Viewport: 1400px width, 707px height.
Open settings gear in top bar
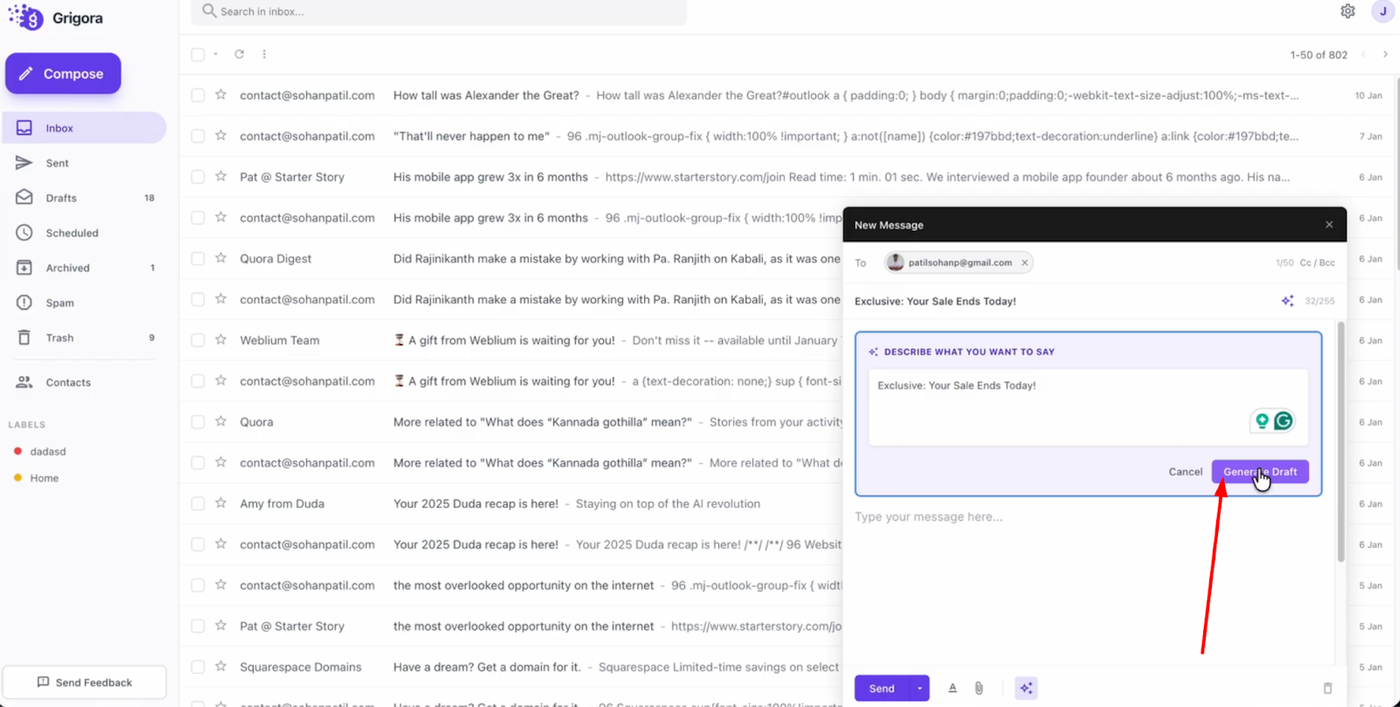pos(1348,11)
